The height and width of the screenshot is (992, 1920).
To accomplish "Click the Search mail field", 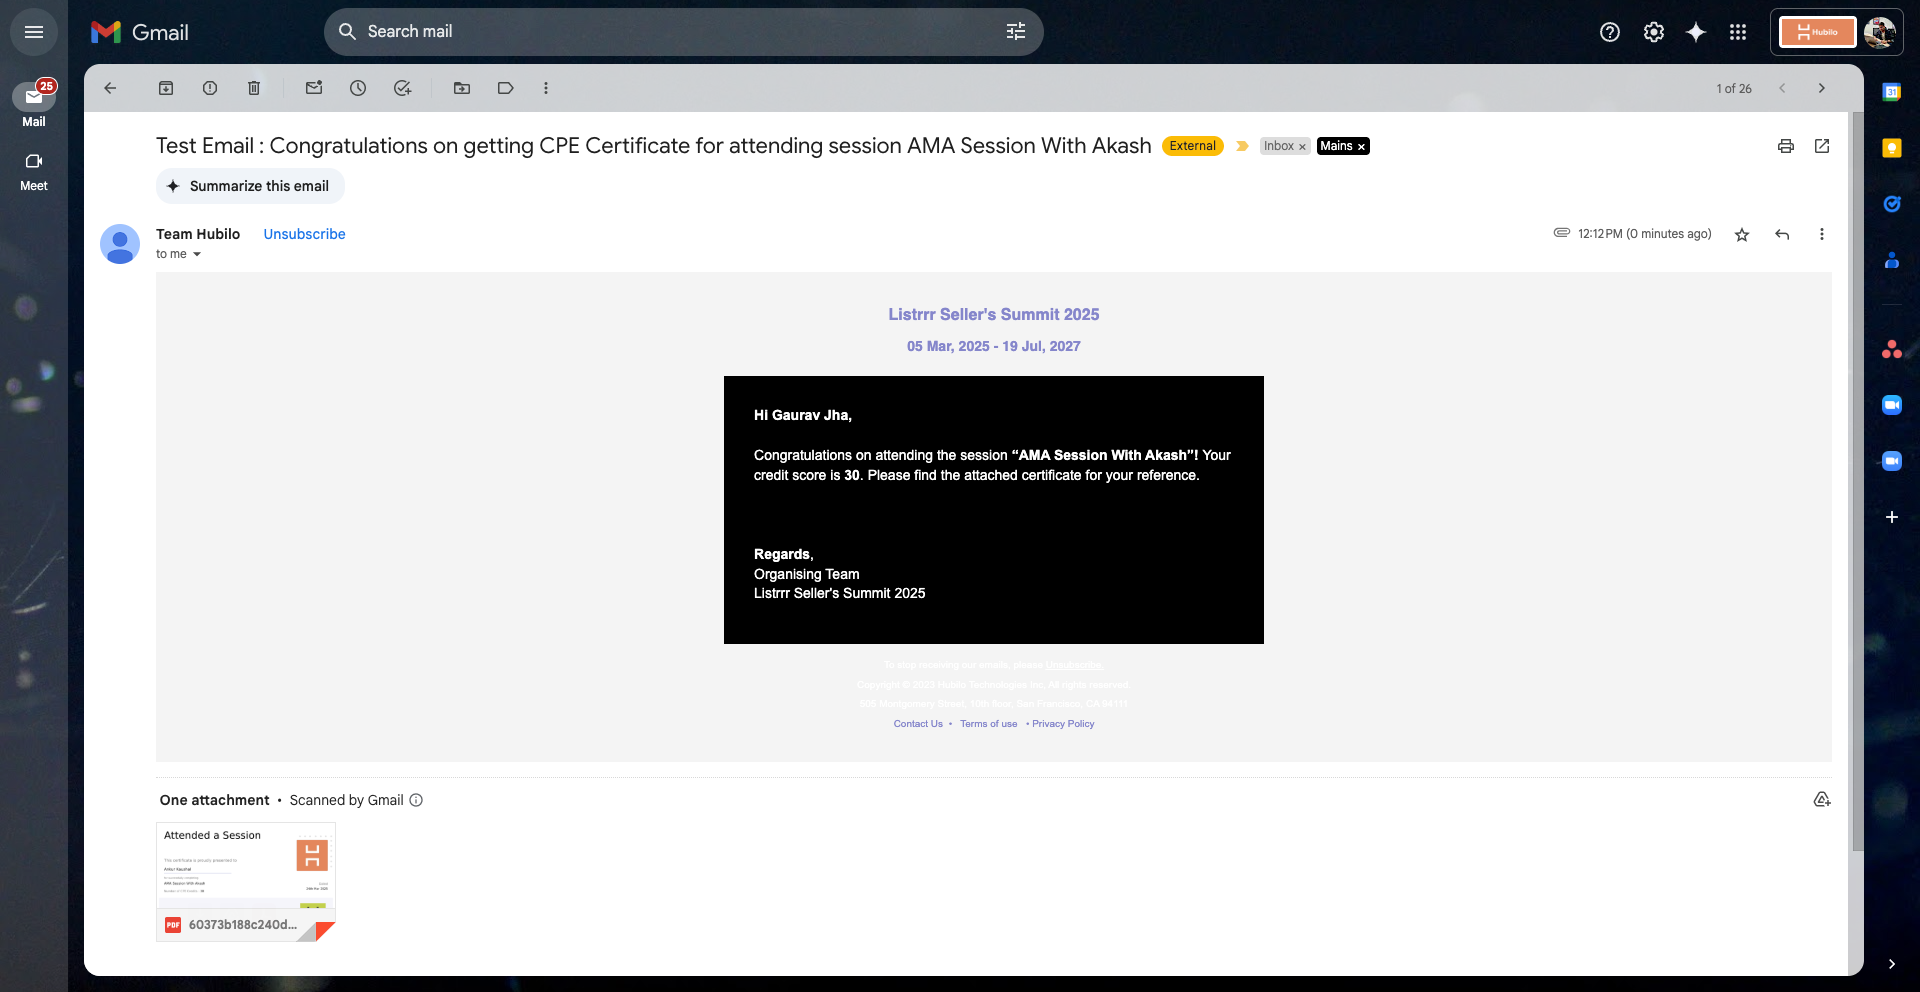I will (683, 32).
